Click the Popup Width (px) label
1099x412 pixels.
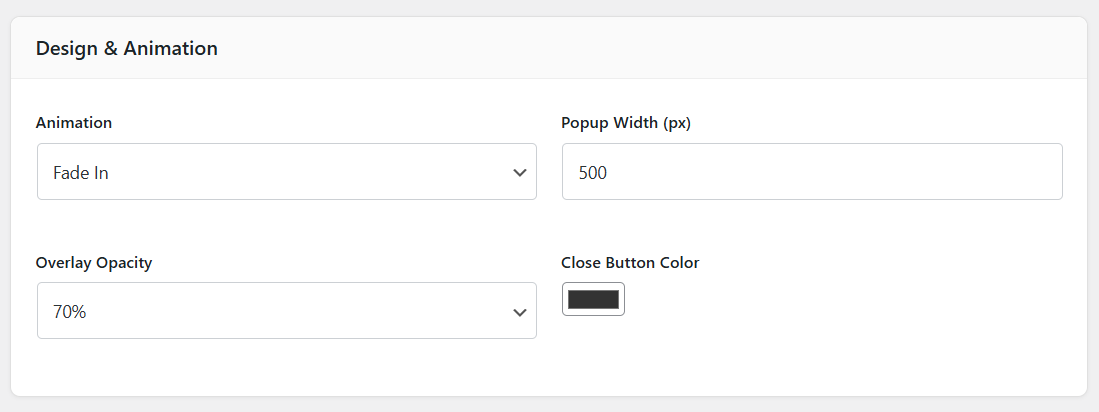click(626, 123)
